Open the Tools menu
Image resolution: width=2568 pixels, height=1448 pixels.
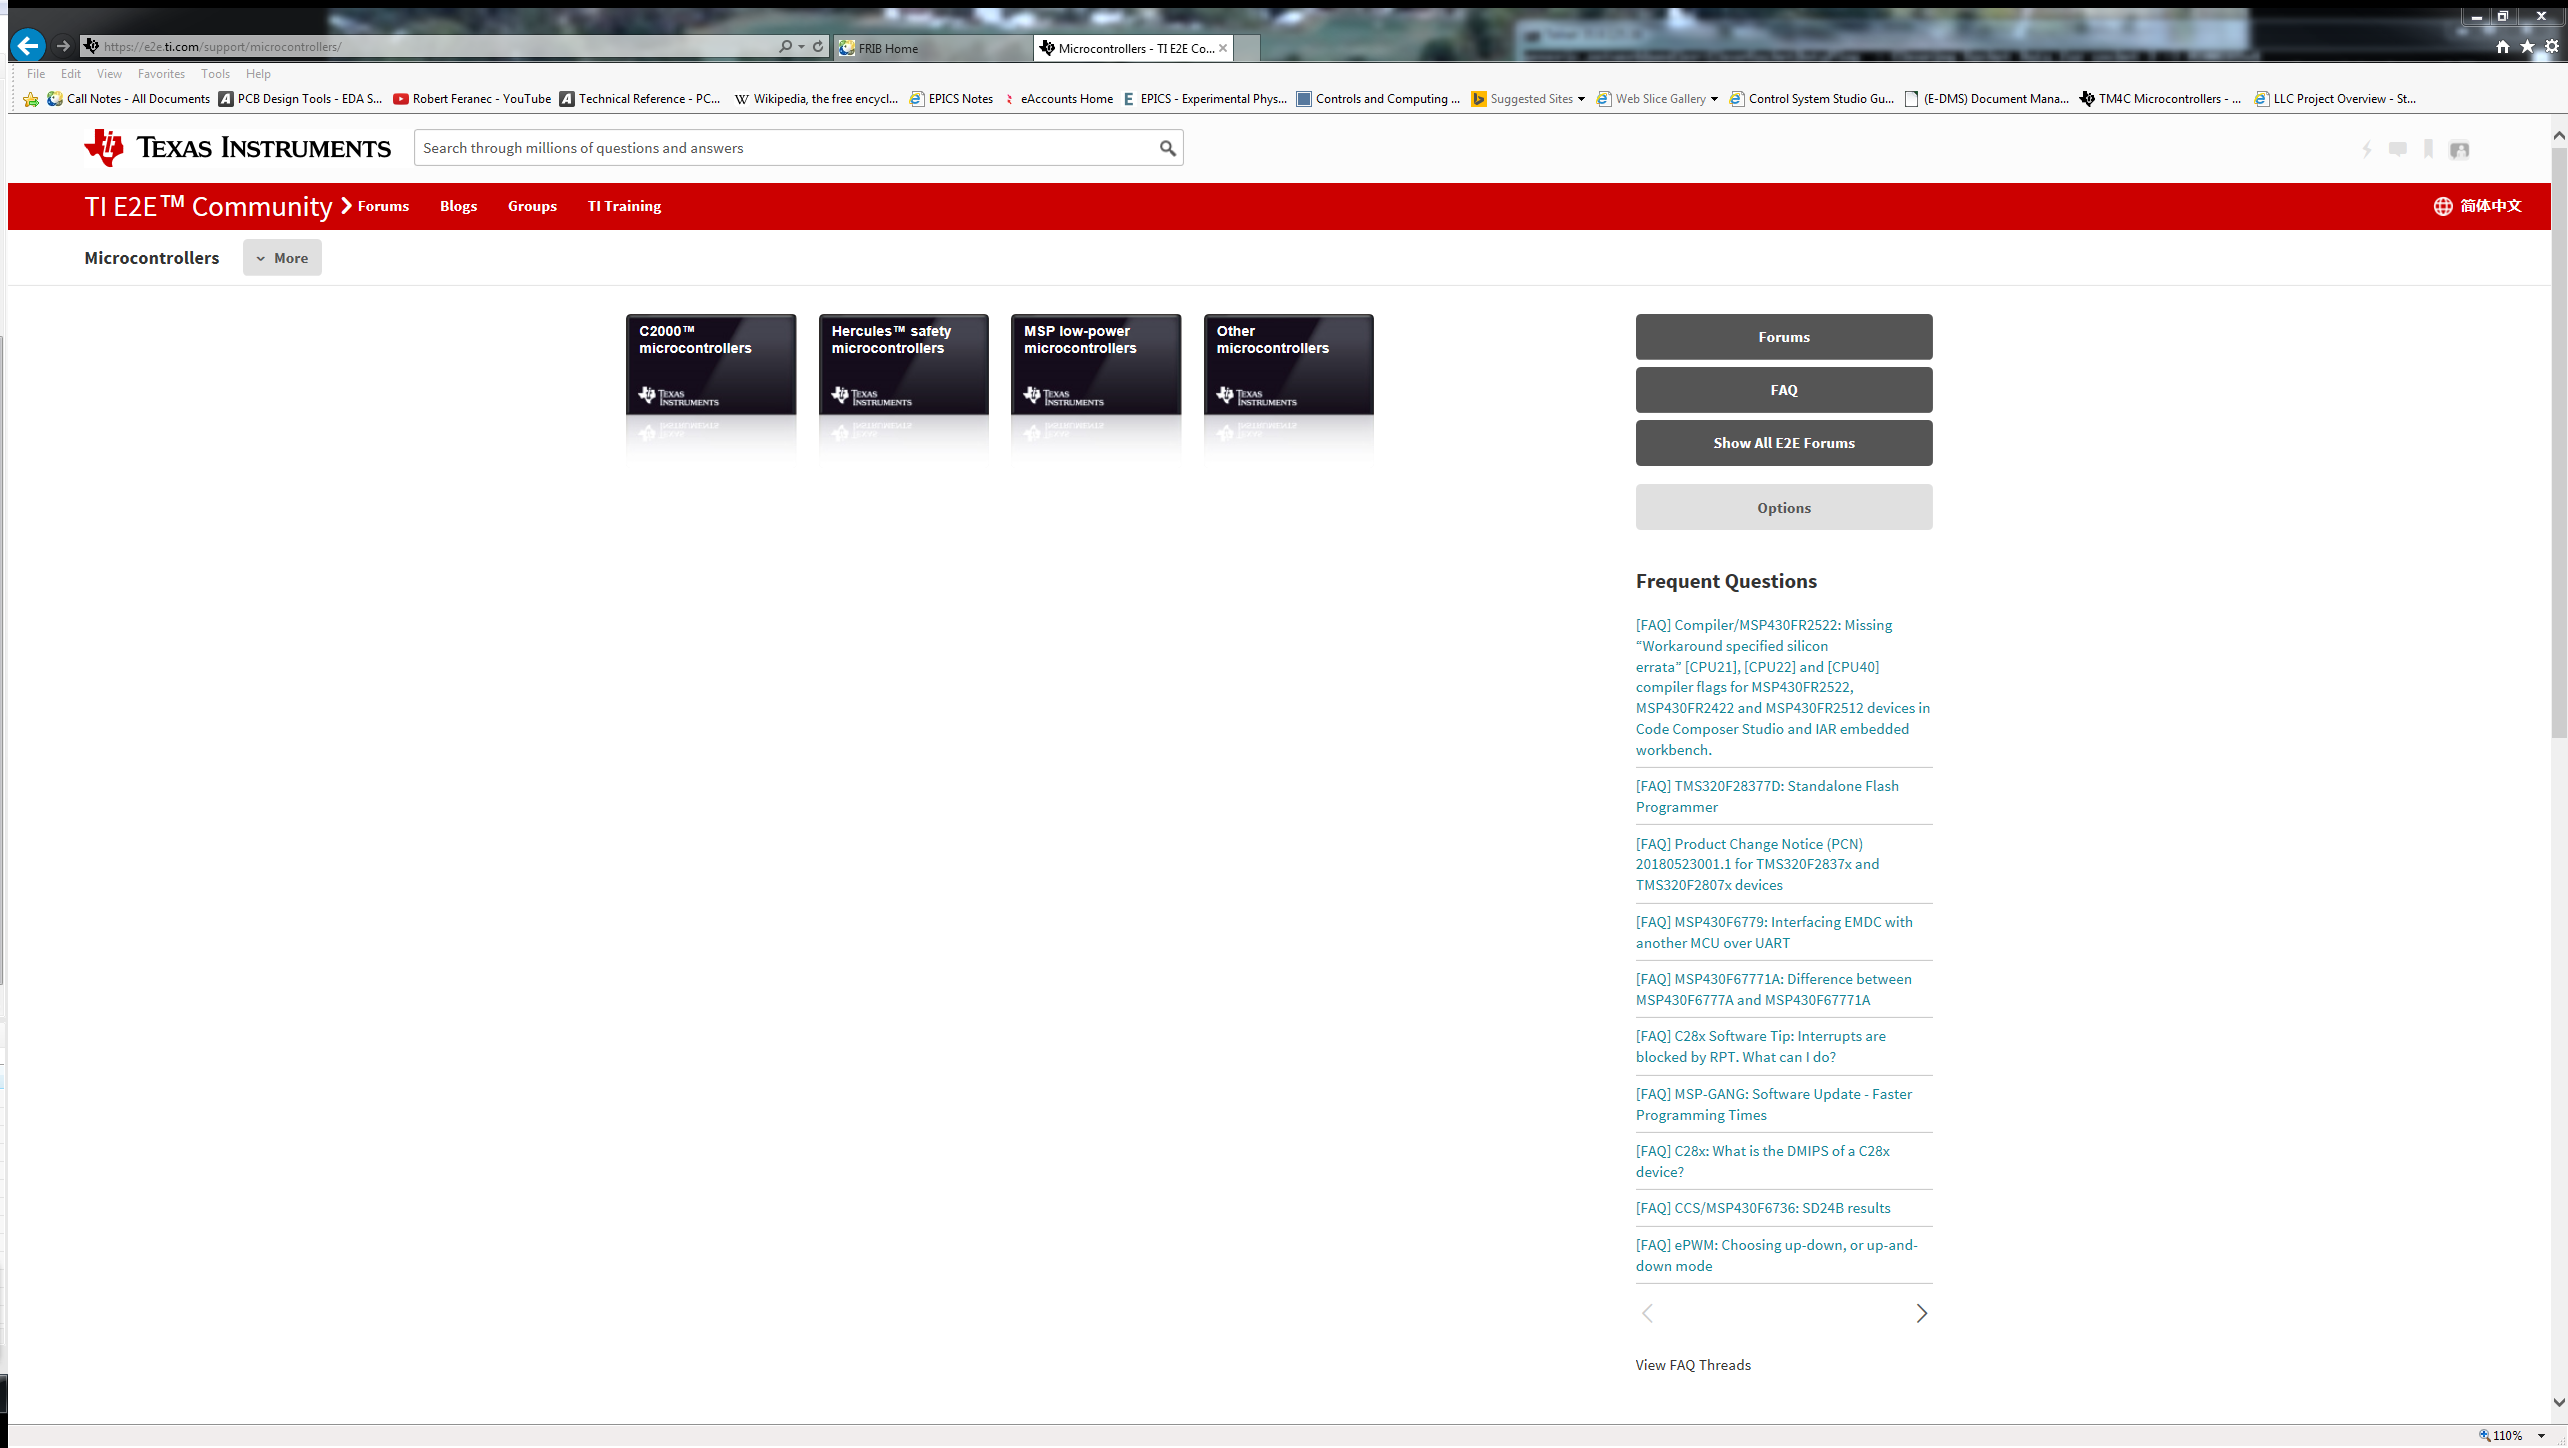click(215, 74)
